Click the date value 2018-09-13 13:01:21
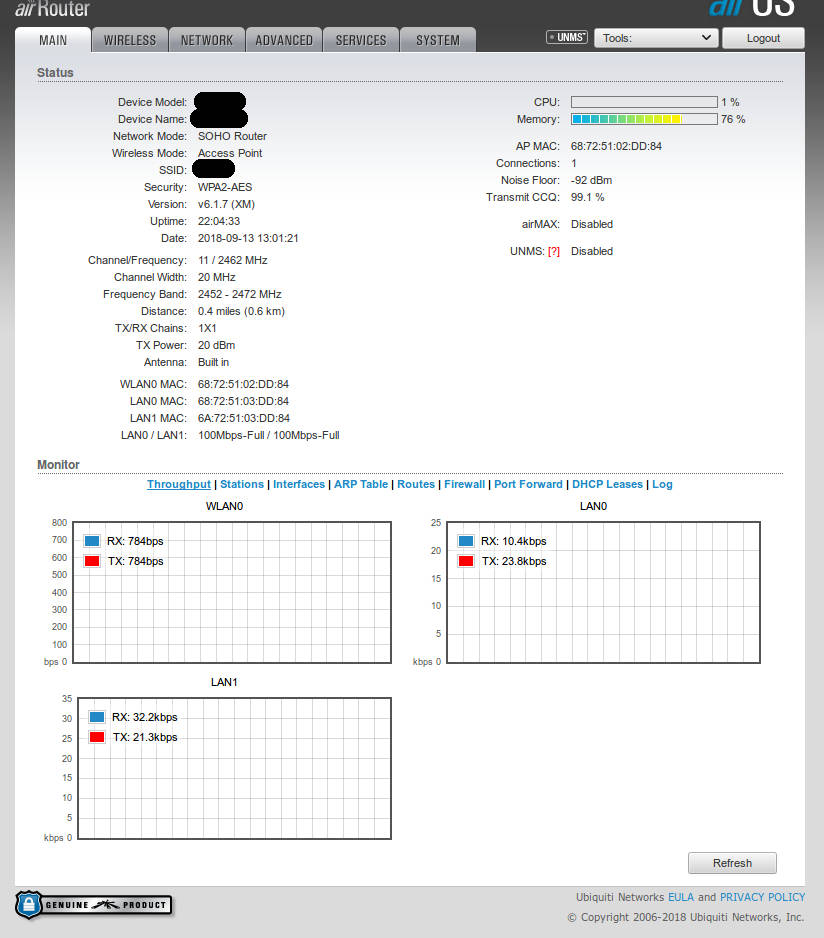 click(248, 238)
